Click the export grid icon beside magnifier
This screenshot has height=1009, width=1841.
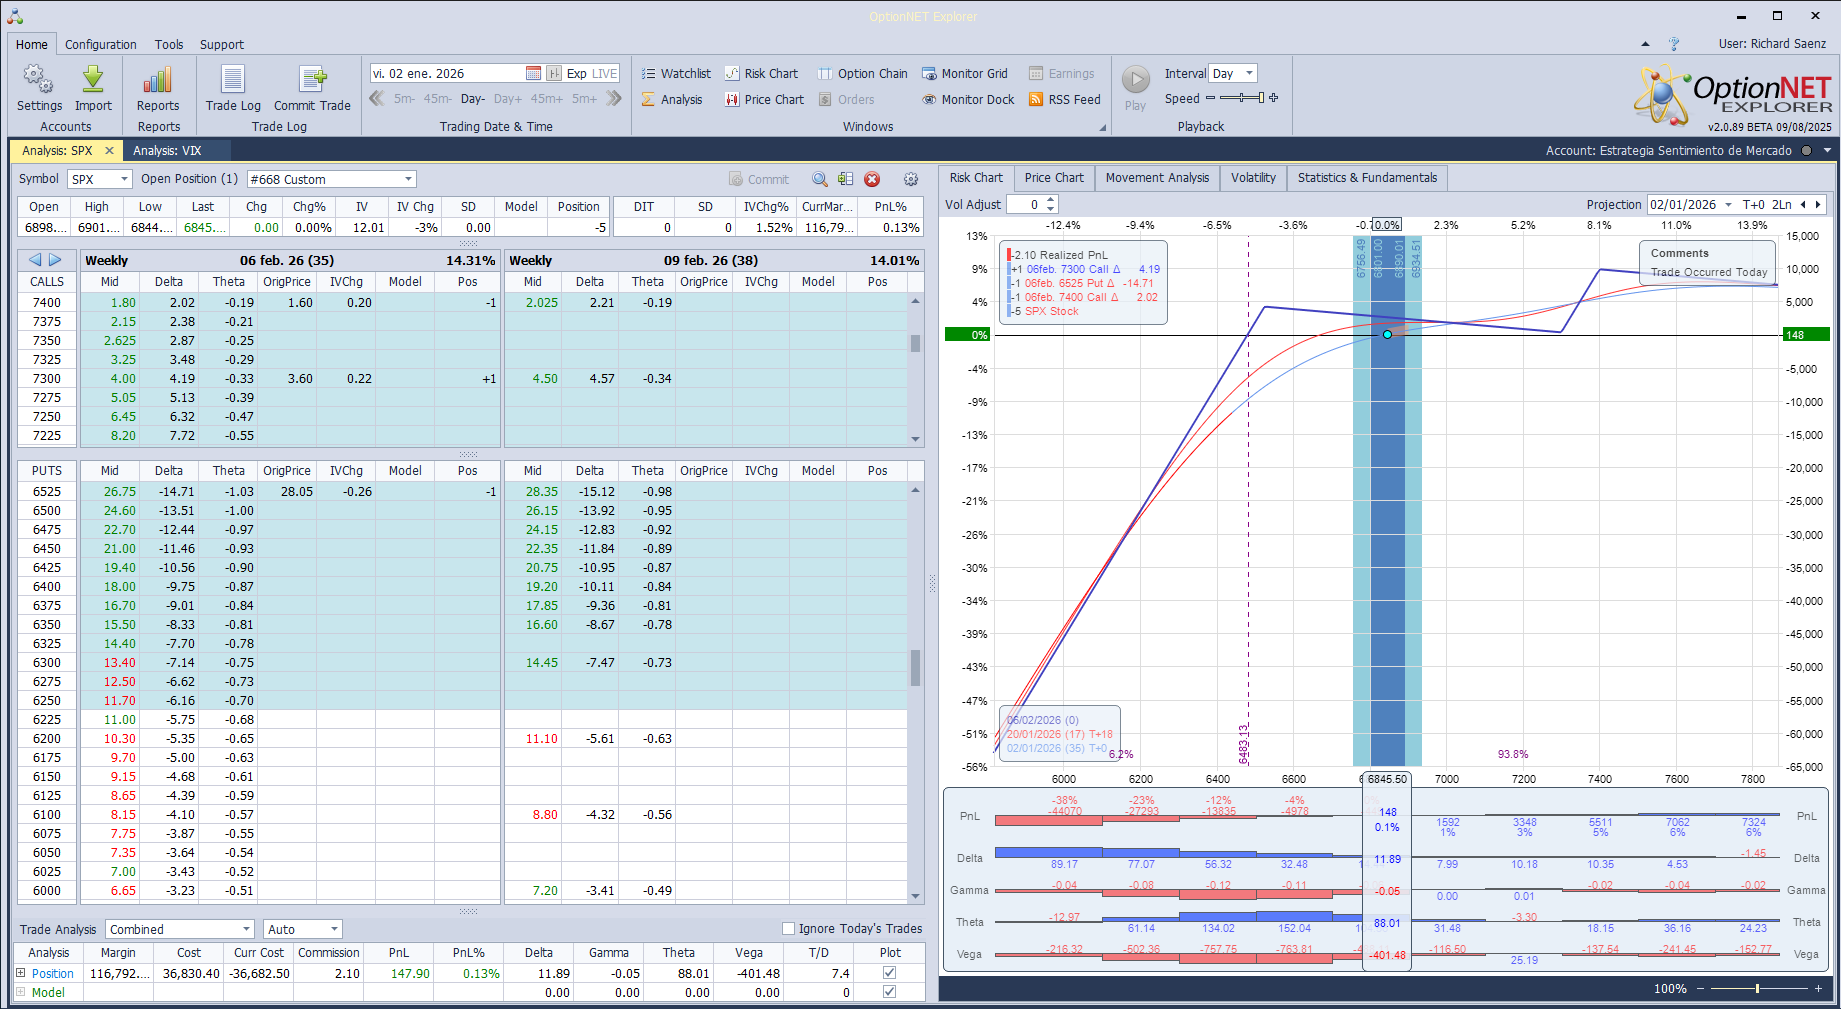pos(846,179)
